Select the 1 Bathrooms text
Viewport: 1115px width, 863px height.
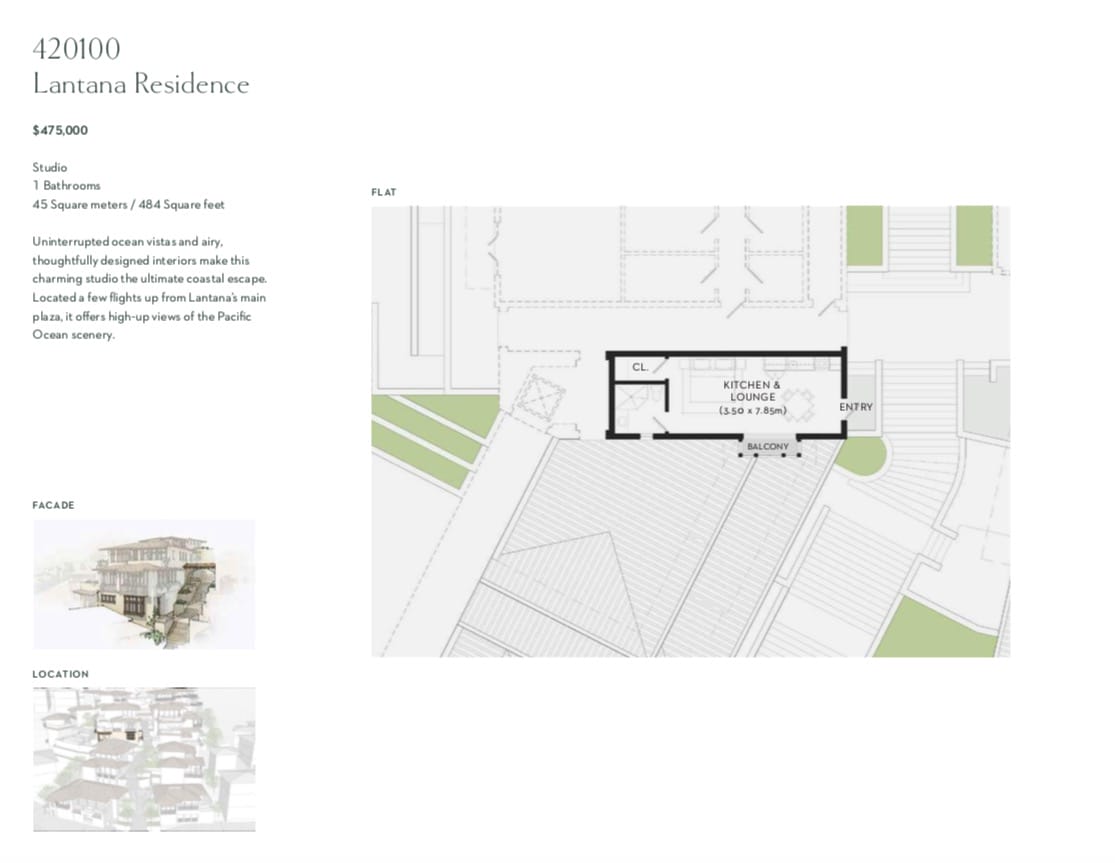[x=66, y=186]
